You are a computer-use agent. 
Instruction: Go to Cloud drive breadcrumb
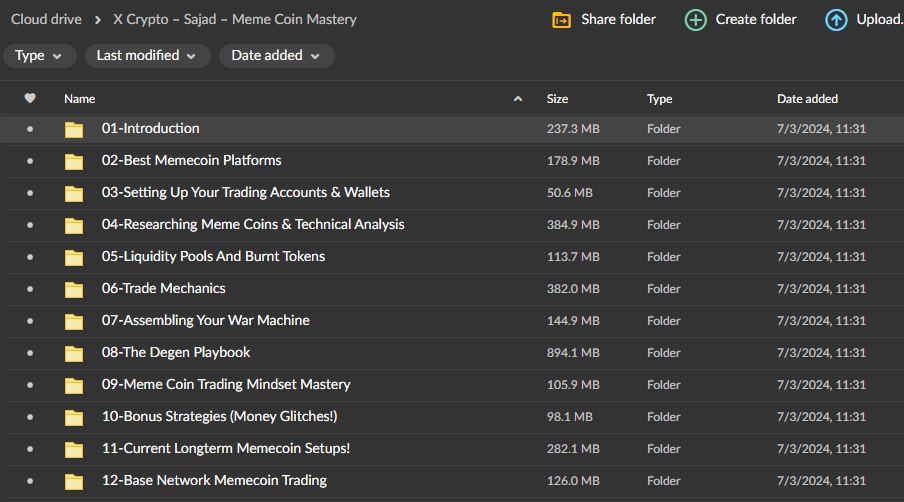46,19
